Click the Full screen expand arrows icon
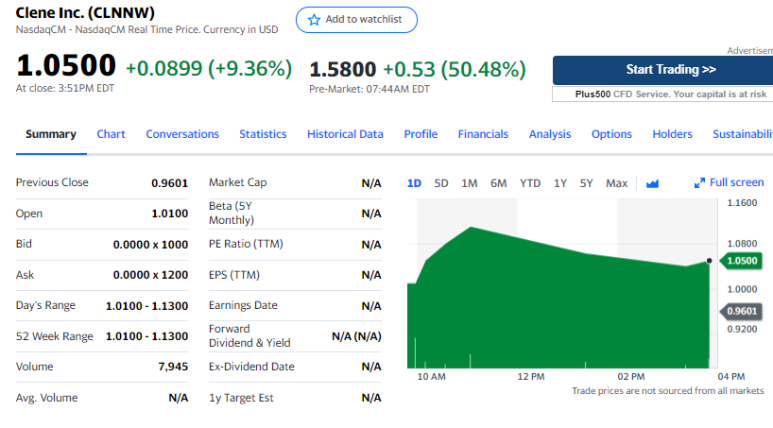Screen dimensions: 773x428 [699, 183]
